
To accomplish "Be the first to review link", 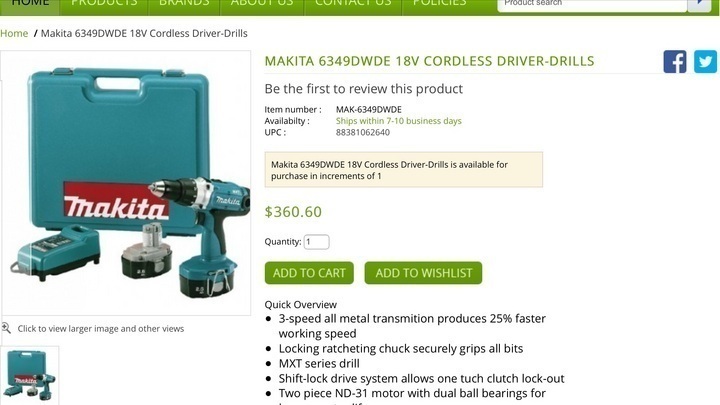I will [364, 89].
